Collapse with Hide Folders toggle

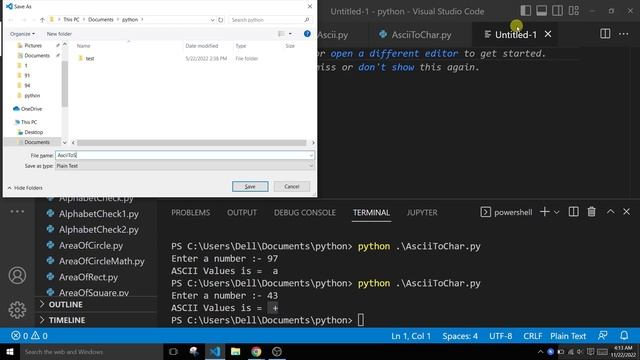pyautogui.click(x=25, y=188)
